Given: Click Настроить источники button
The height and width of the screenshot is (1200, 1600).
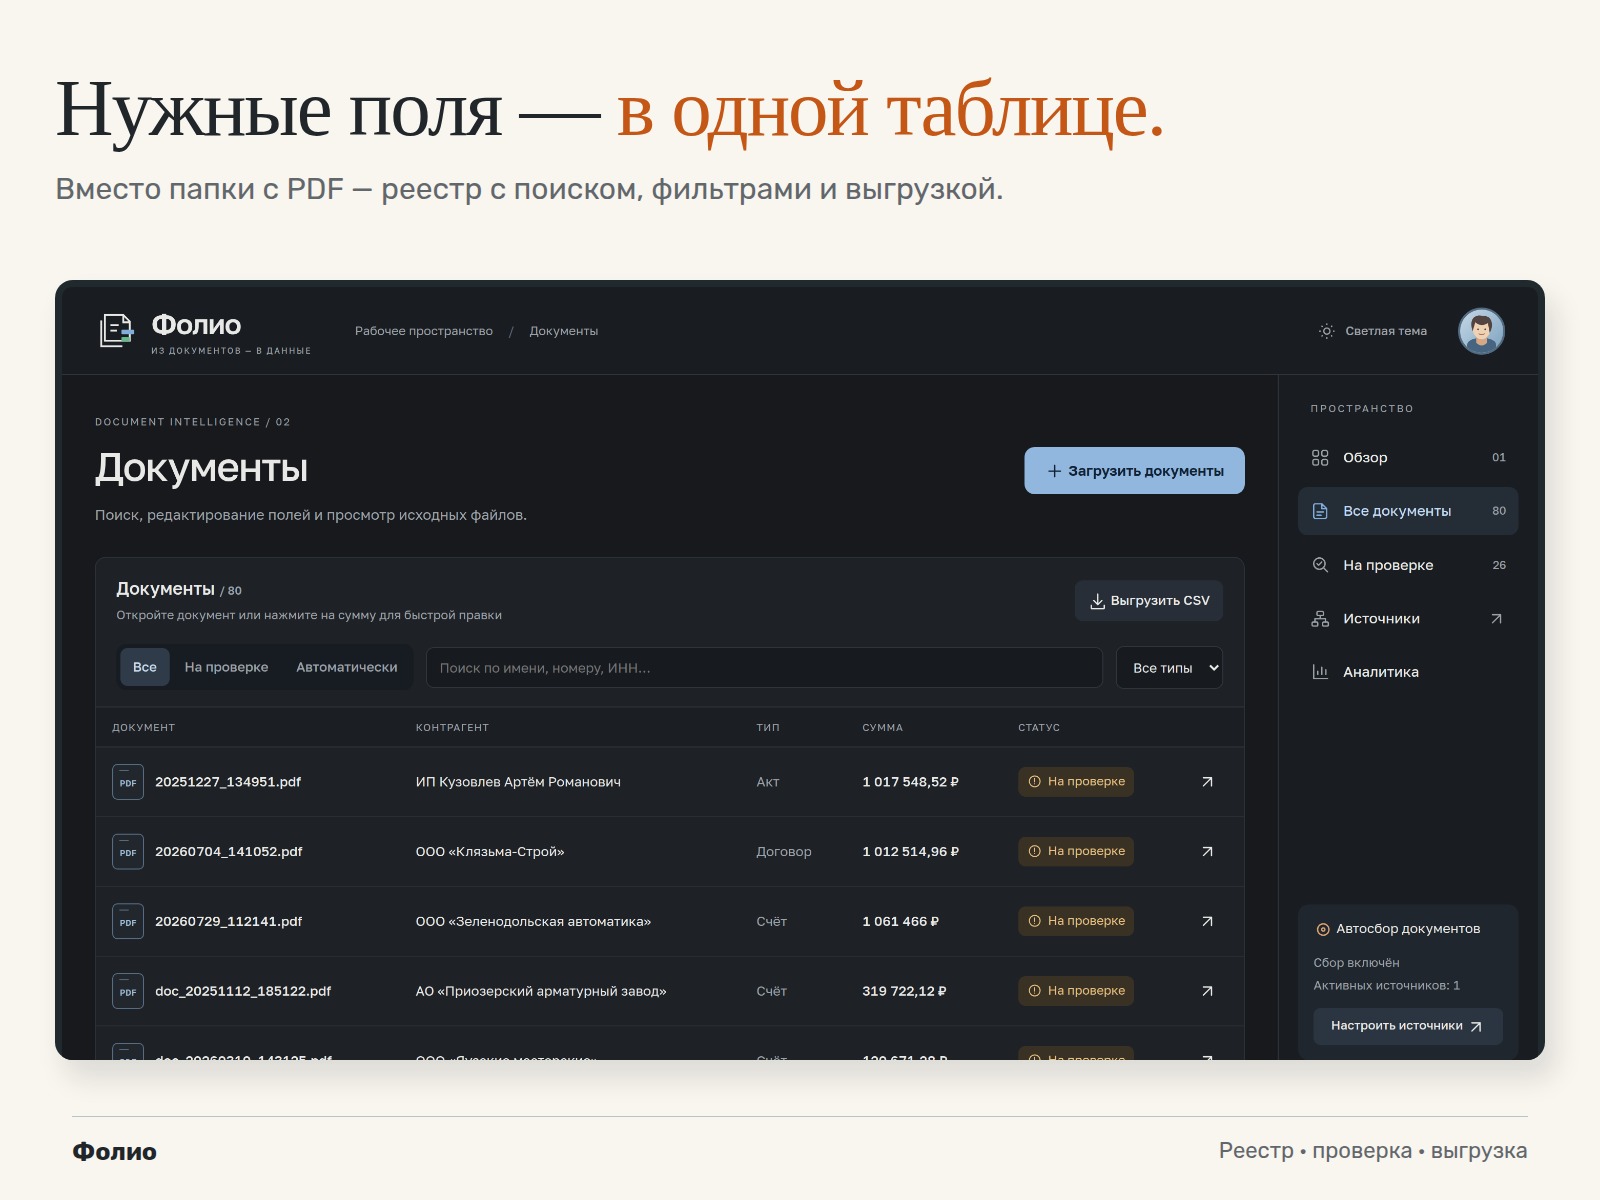Looking at the screenshot, I should [x=1408, y=1026].
